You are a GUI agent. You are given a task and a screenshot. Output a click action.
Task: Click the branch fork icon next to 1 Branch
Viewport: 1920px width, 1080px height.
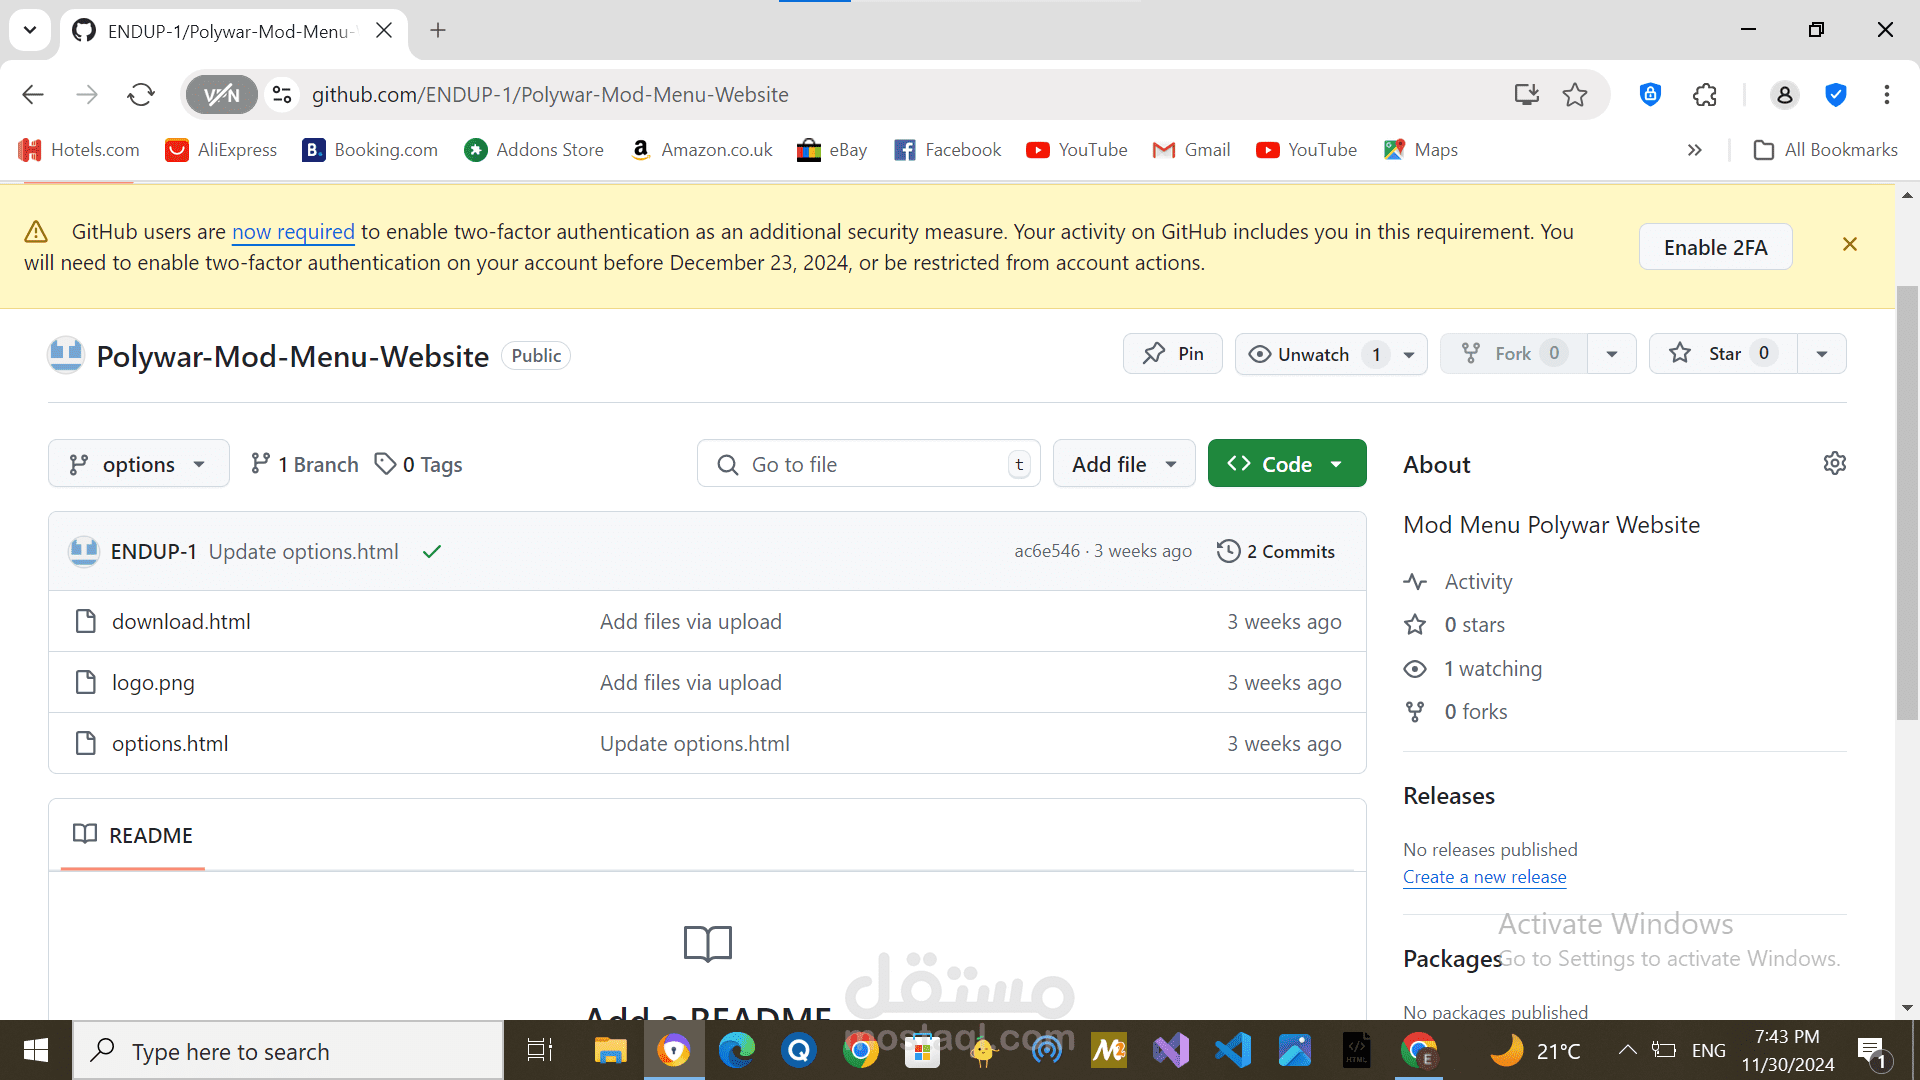pyautogui.click(x=258, y=463)
